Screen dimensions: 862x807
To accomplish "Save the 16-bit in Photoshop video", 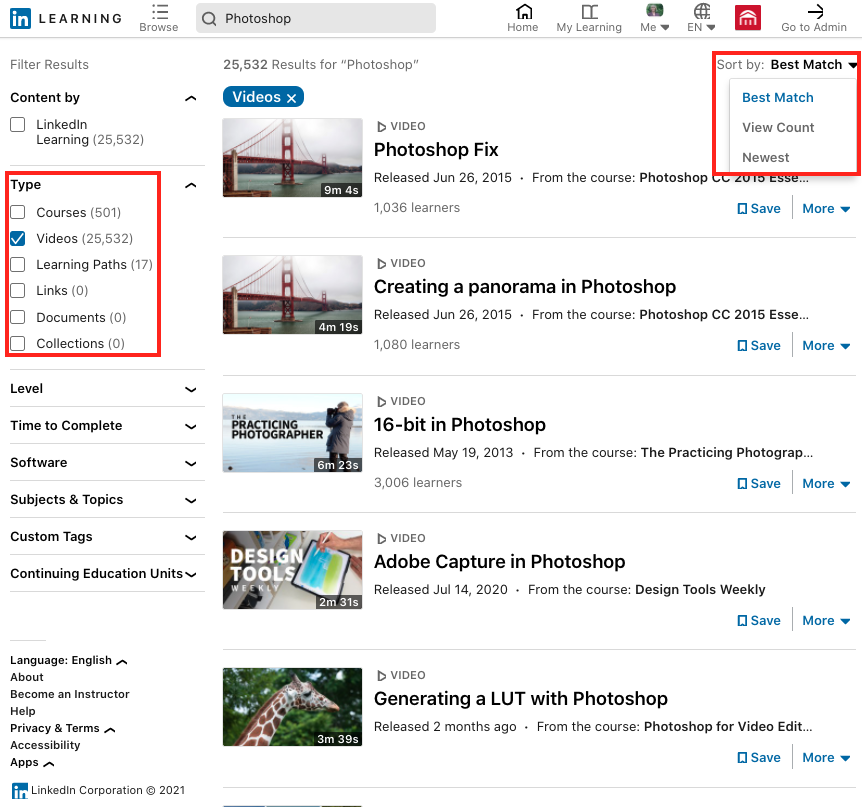I will (759, 484).
